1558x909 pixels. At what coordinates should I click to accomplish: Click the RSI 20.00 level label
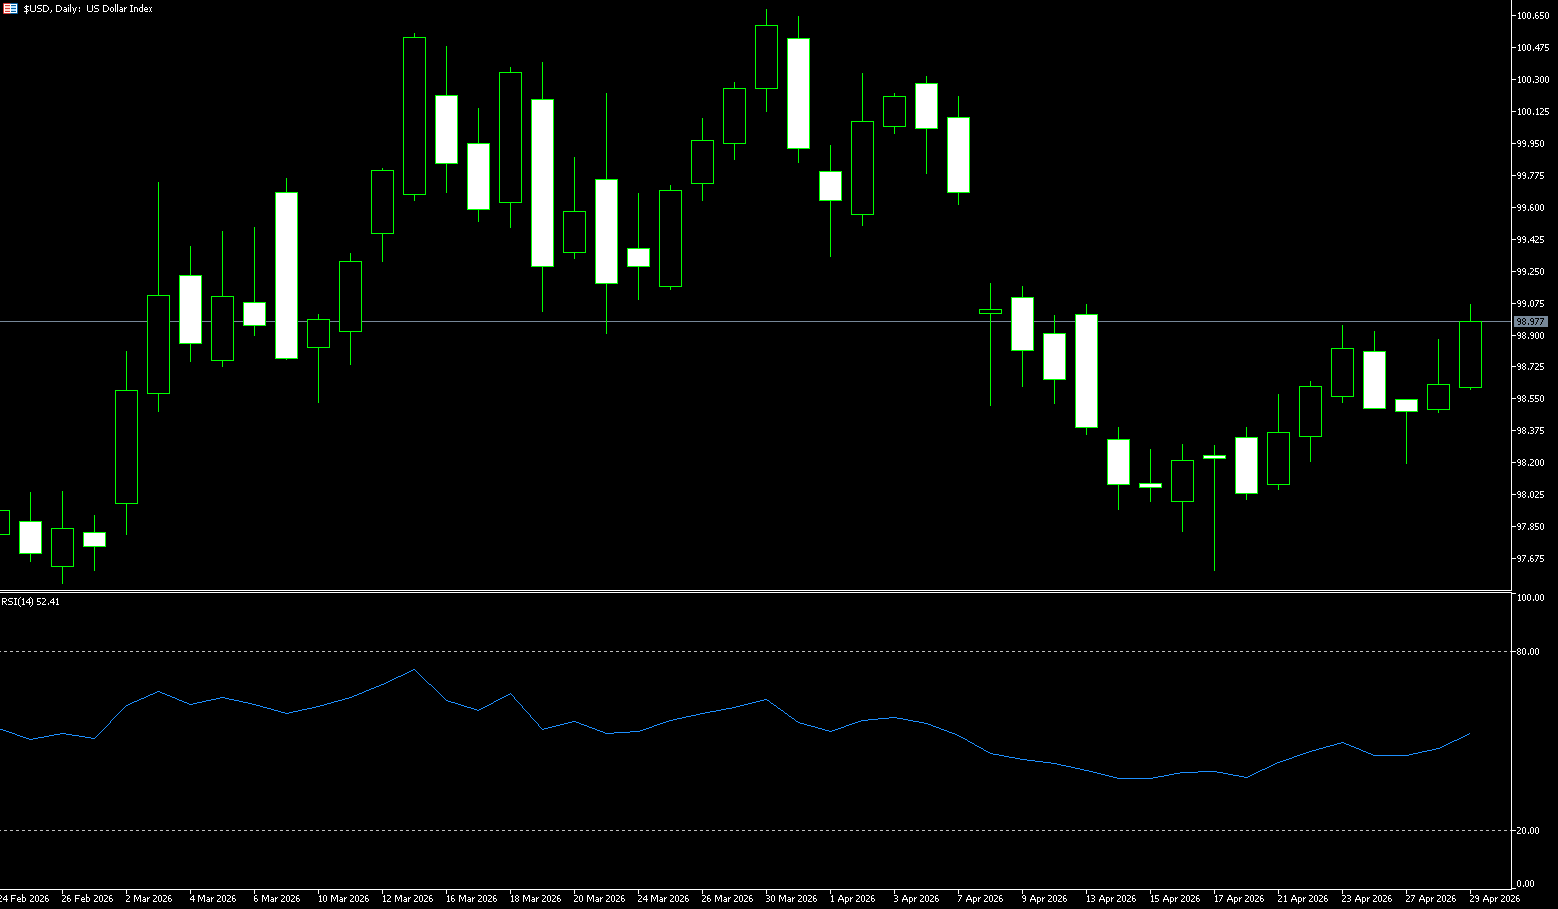coord(1527,831)
